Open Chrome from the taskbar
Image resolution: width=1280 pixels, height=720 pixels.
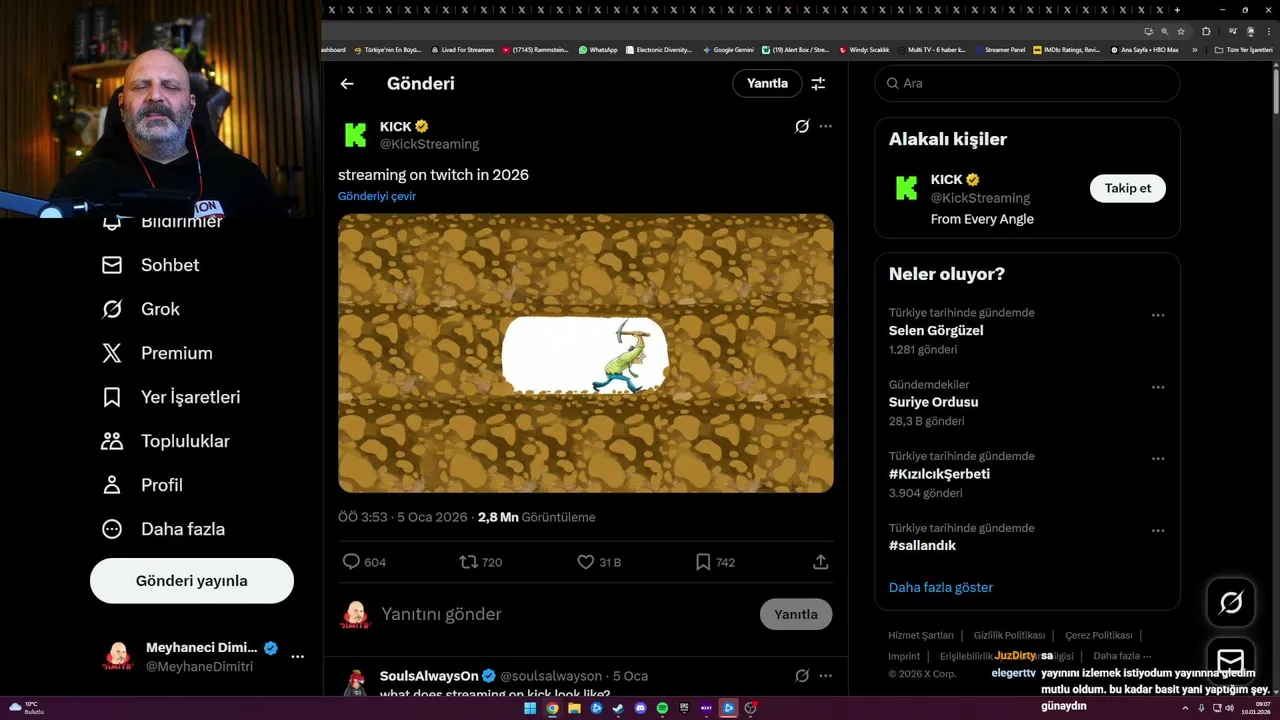[x=552, y=708]
